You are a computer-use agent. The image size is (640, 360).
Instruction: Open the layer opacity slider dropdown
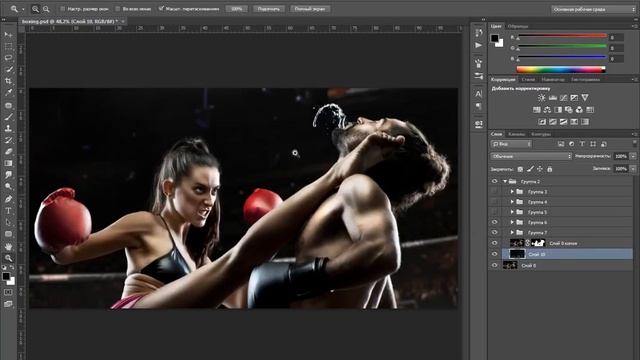(633, 156)
